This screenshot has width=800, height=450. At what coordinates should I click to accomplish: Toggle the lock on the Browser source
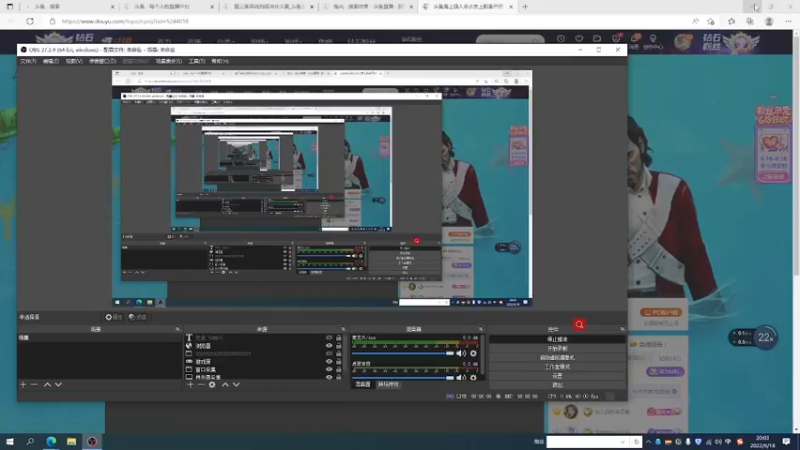(339, 345)
